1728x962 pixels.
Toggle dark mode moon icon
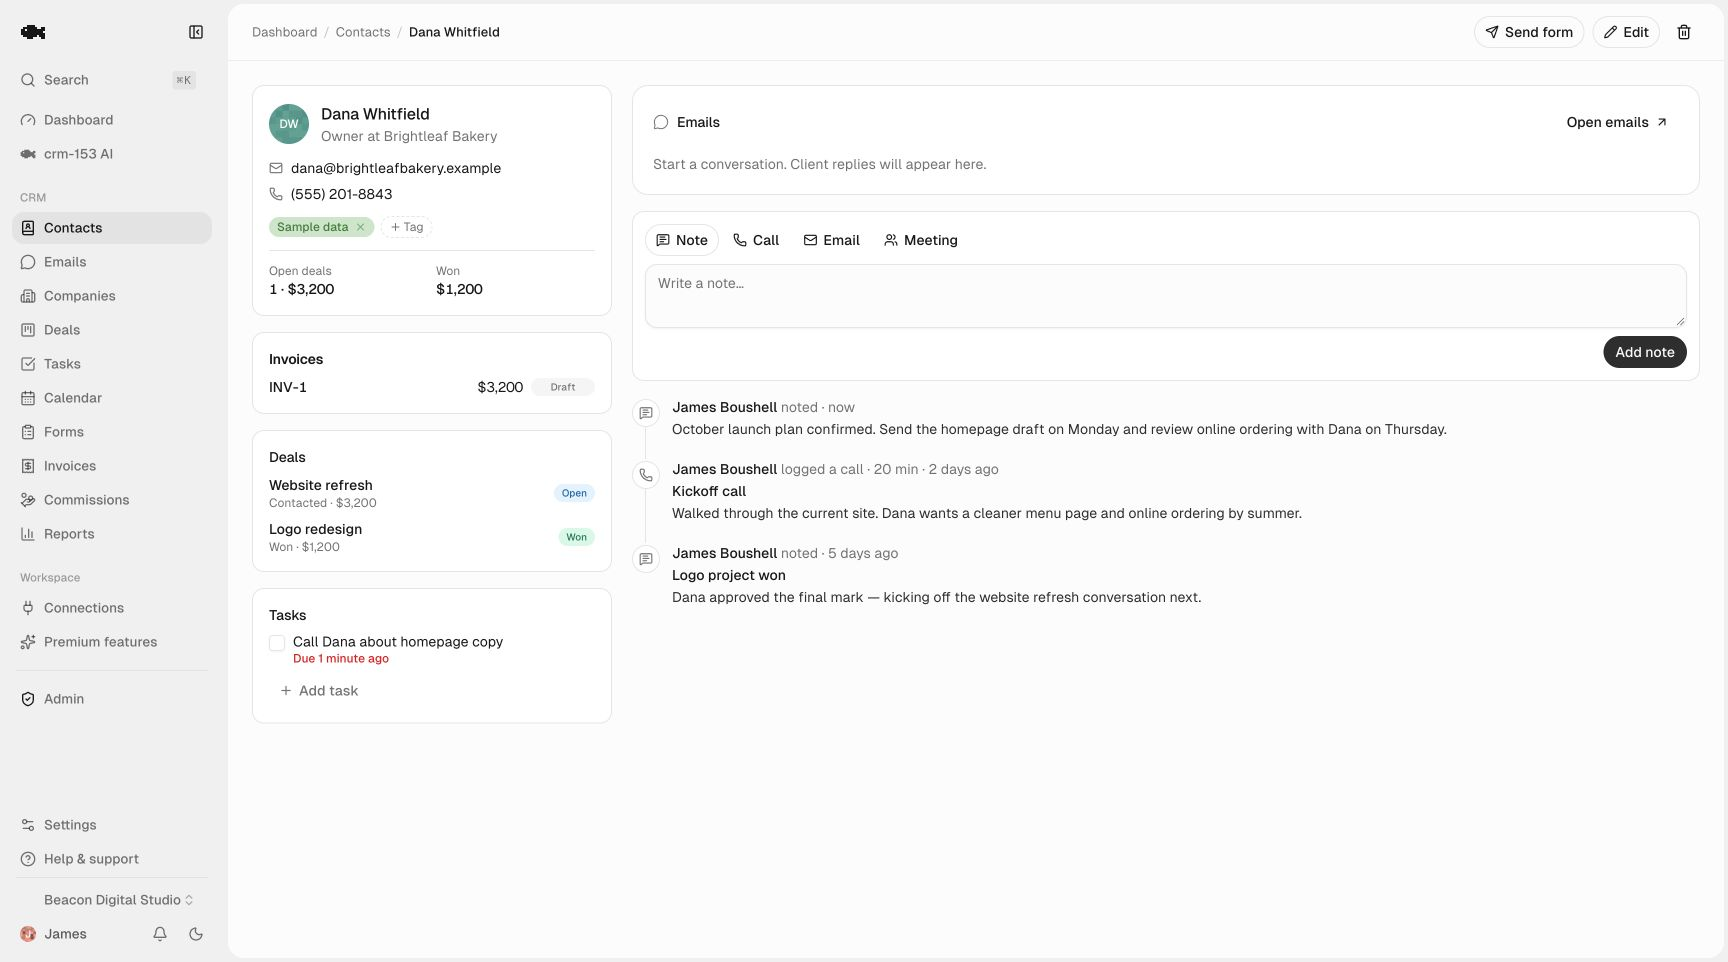[196, 934]
